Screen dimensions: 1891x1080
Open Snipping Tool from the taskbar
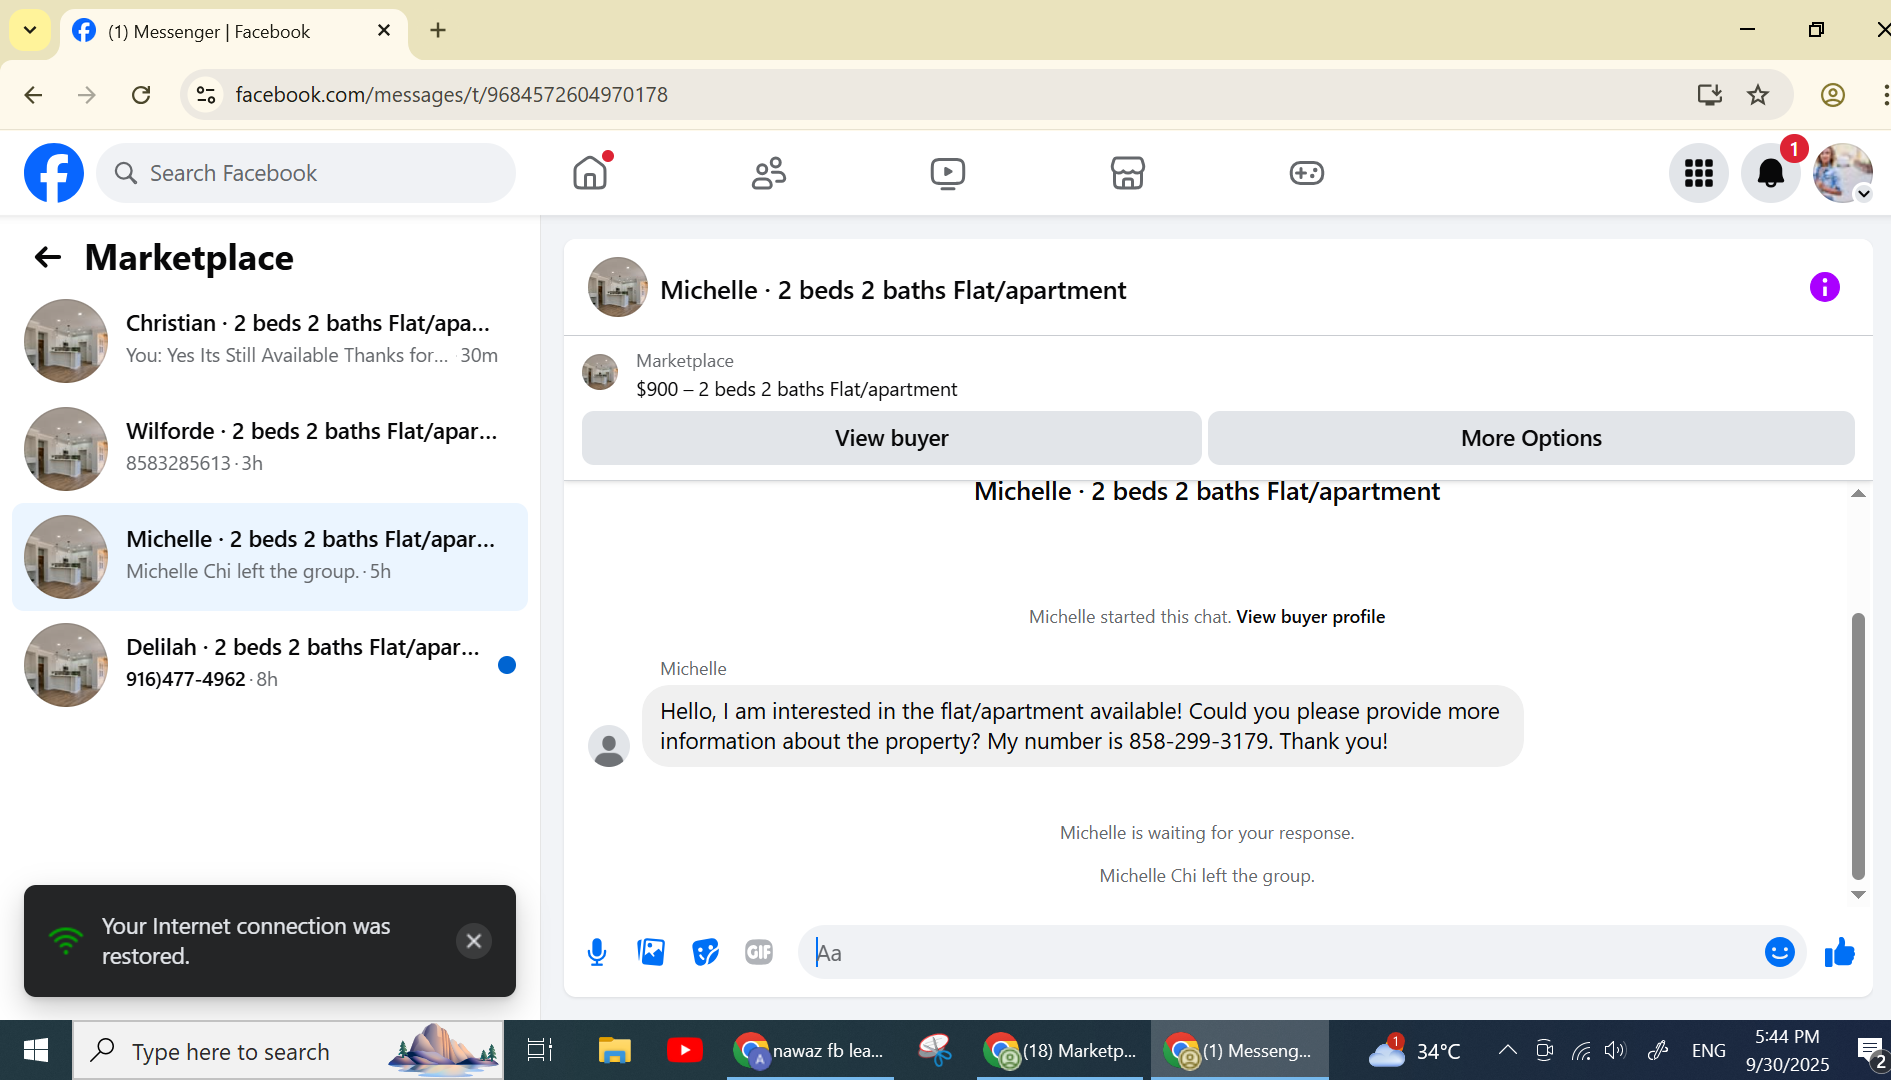935,1050
